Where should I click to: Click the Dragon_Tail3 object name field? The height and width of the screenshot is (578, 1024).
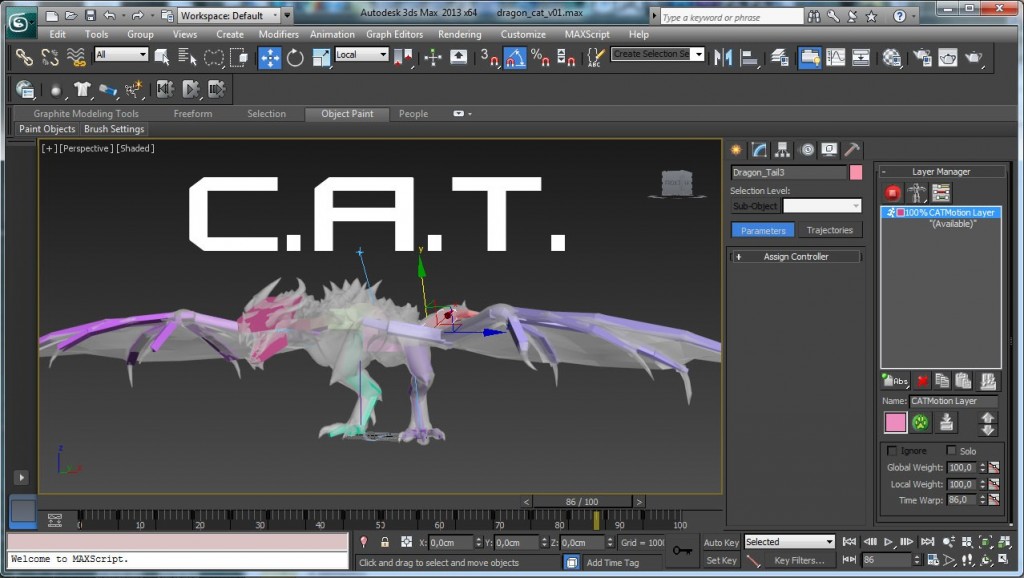tap(788, 172)
